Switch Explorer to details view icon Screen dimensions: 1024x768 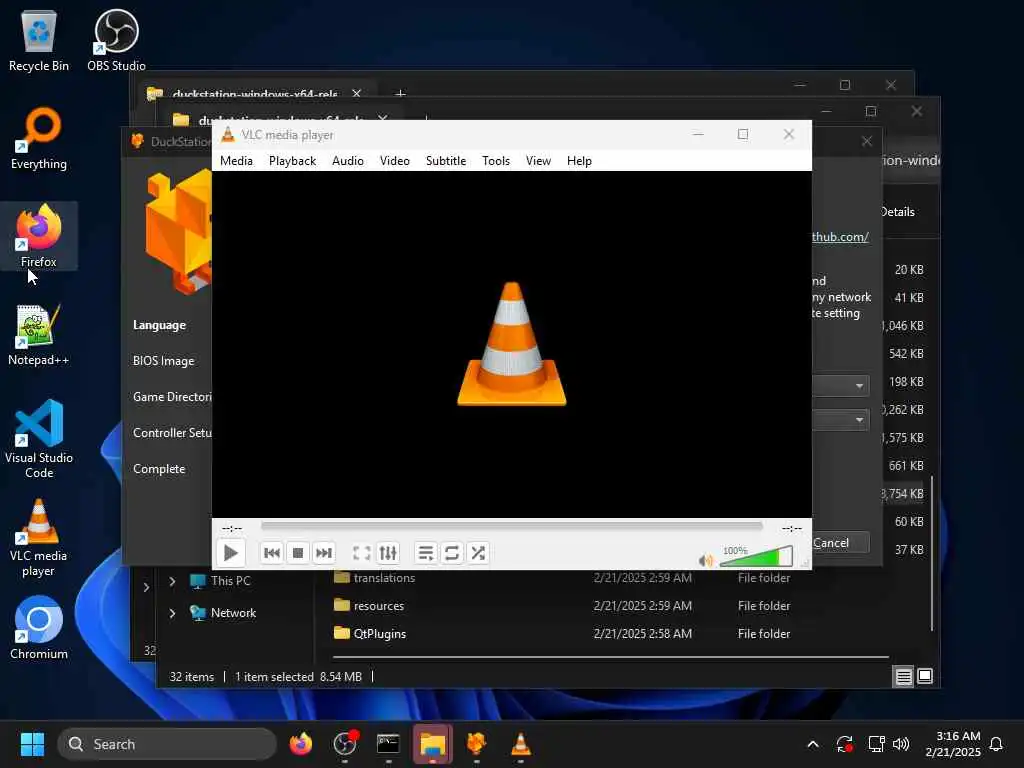pyautogui.click(x=903, y=677)
